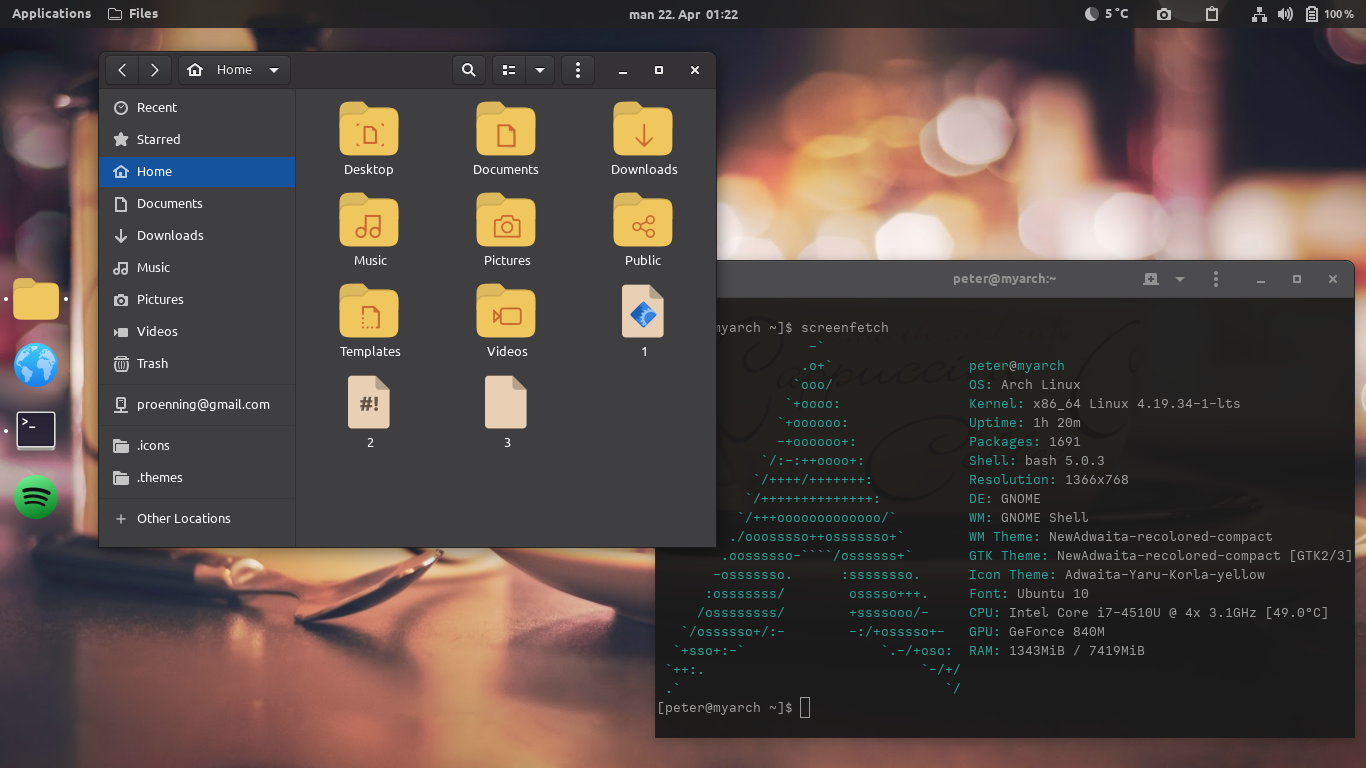This screenshot has height=768, width=1366.
Task: Launch Files from the dock
Action: coord(36,299)
